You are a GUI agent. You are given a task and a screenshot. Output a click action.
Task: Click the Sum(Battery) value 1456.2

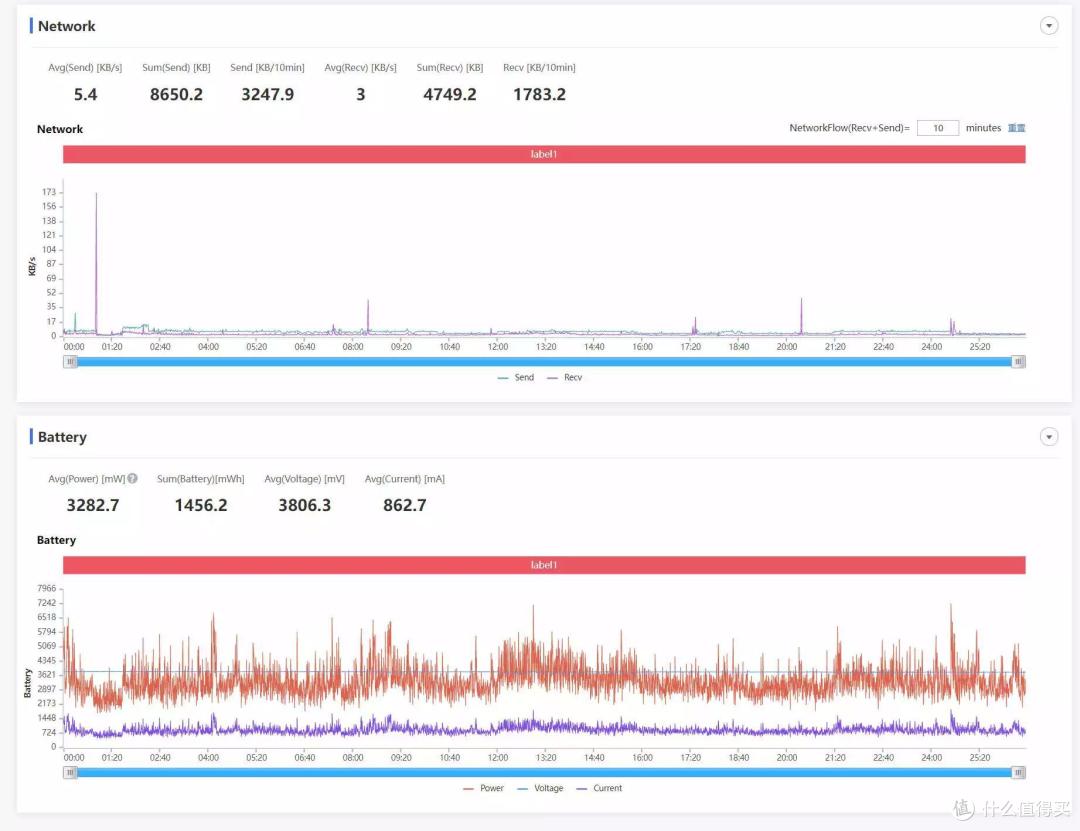pyautogui.click(x=201, y=505)
